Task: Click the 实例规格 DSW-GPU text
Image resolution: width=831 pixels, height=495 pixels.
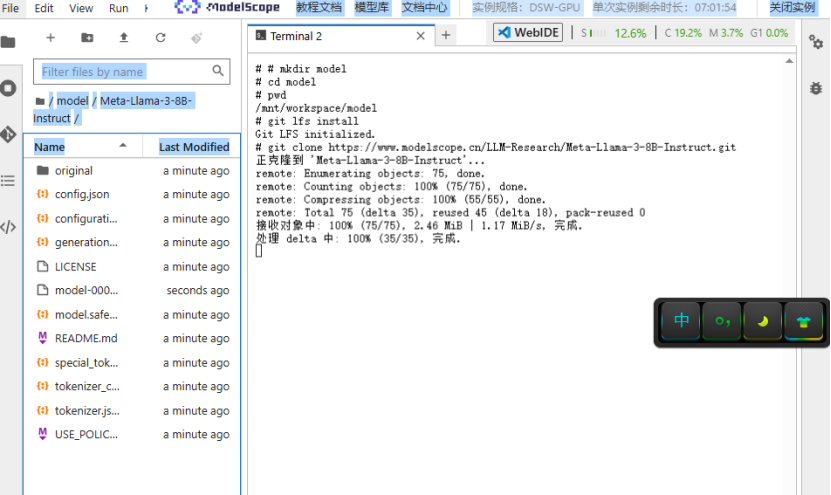Action: 526,7
